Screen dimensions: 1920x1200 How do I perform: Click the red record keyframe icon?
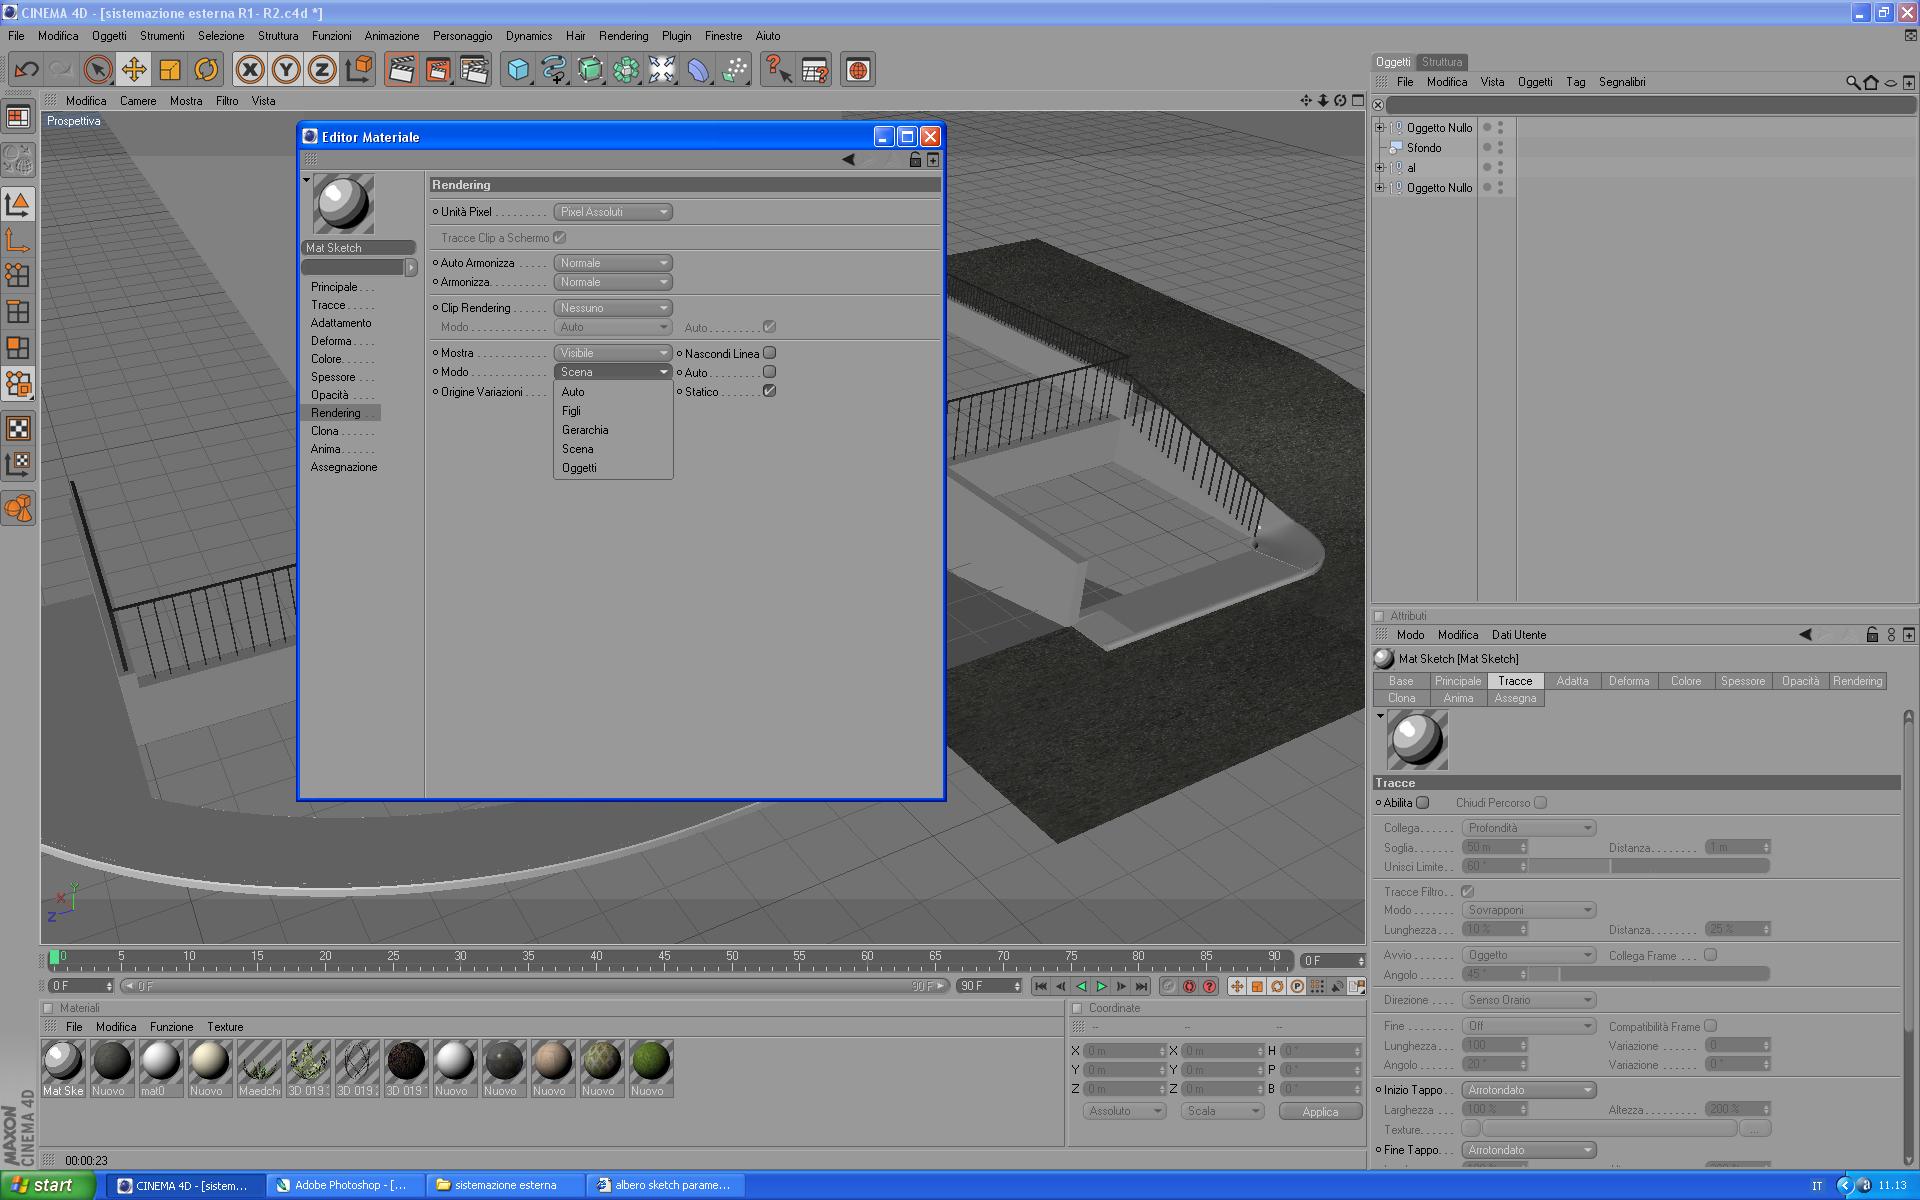coord(1189,987)
